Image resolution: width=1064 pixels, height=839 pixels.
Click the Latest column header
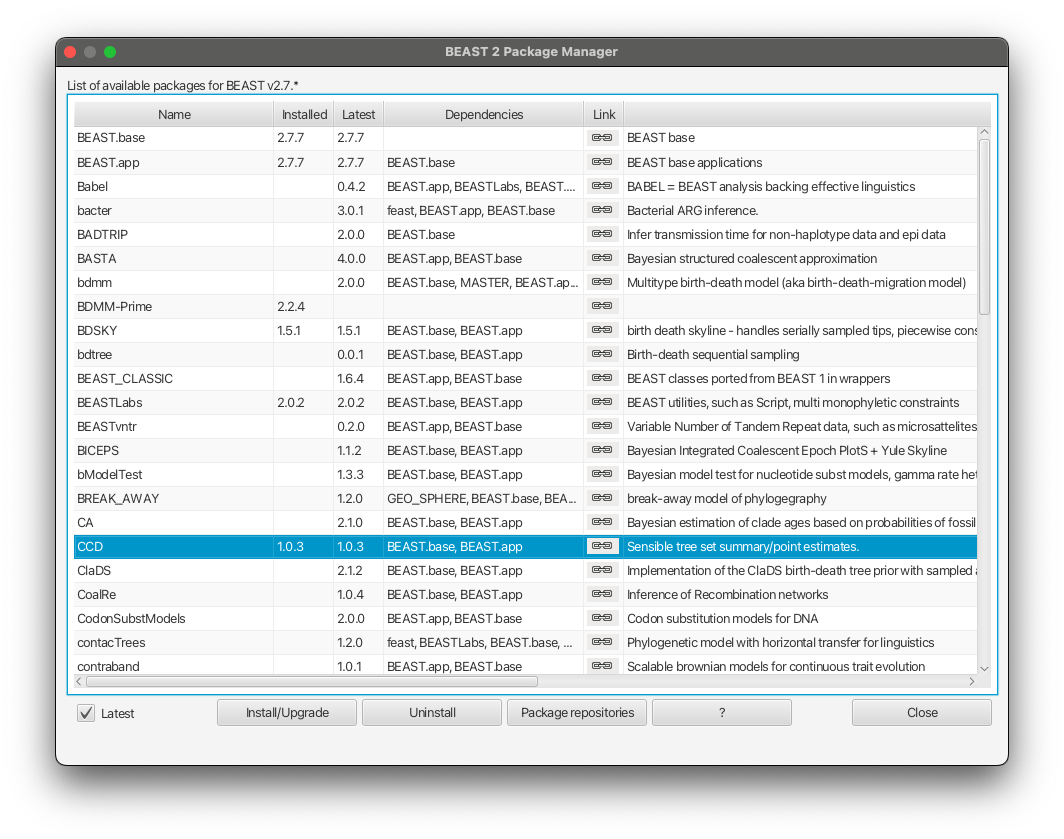(x=358, y=114)
